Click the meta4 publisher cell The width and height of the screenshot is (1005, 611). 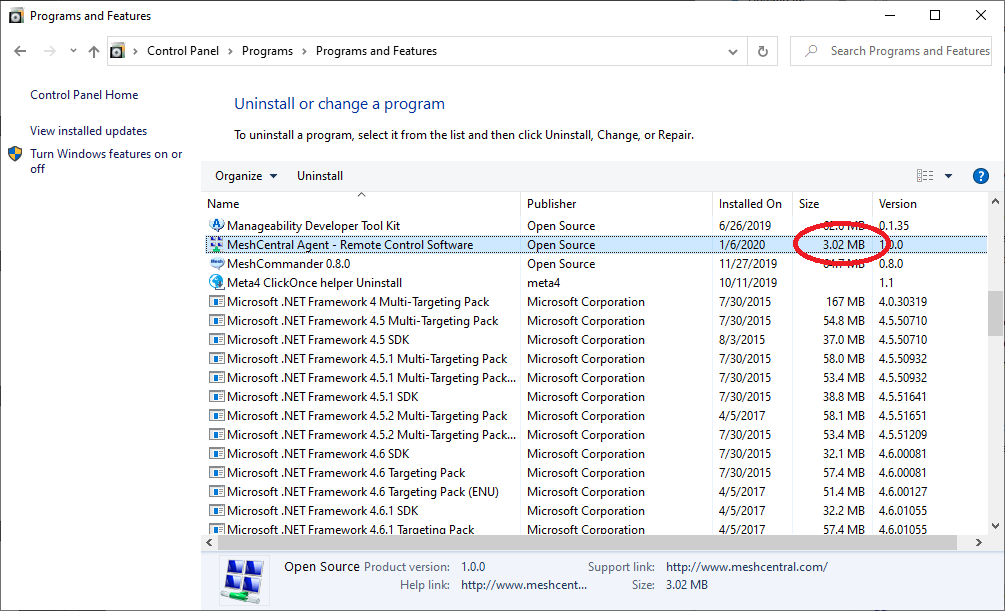coord(544,283)
